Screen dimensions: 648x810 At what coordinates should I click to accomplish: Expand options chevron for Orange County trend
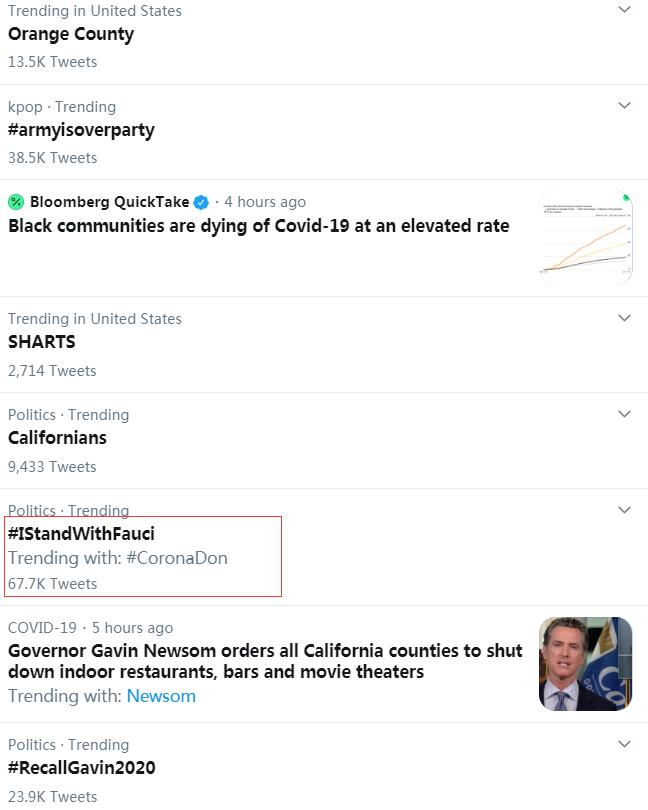624,9
